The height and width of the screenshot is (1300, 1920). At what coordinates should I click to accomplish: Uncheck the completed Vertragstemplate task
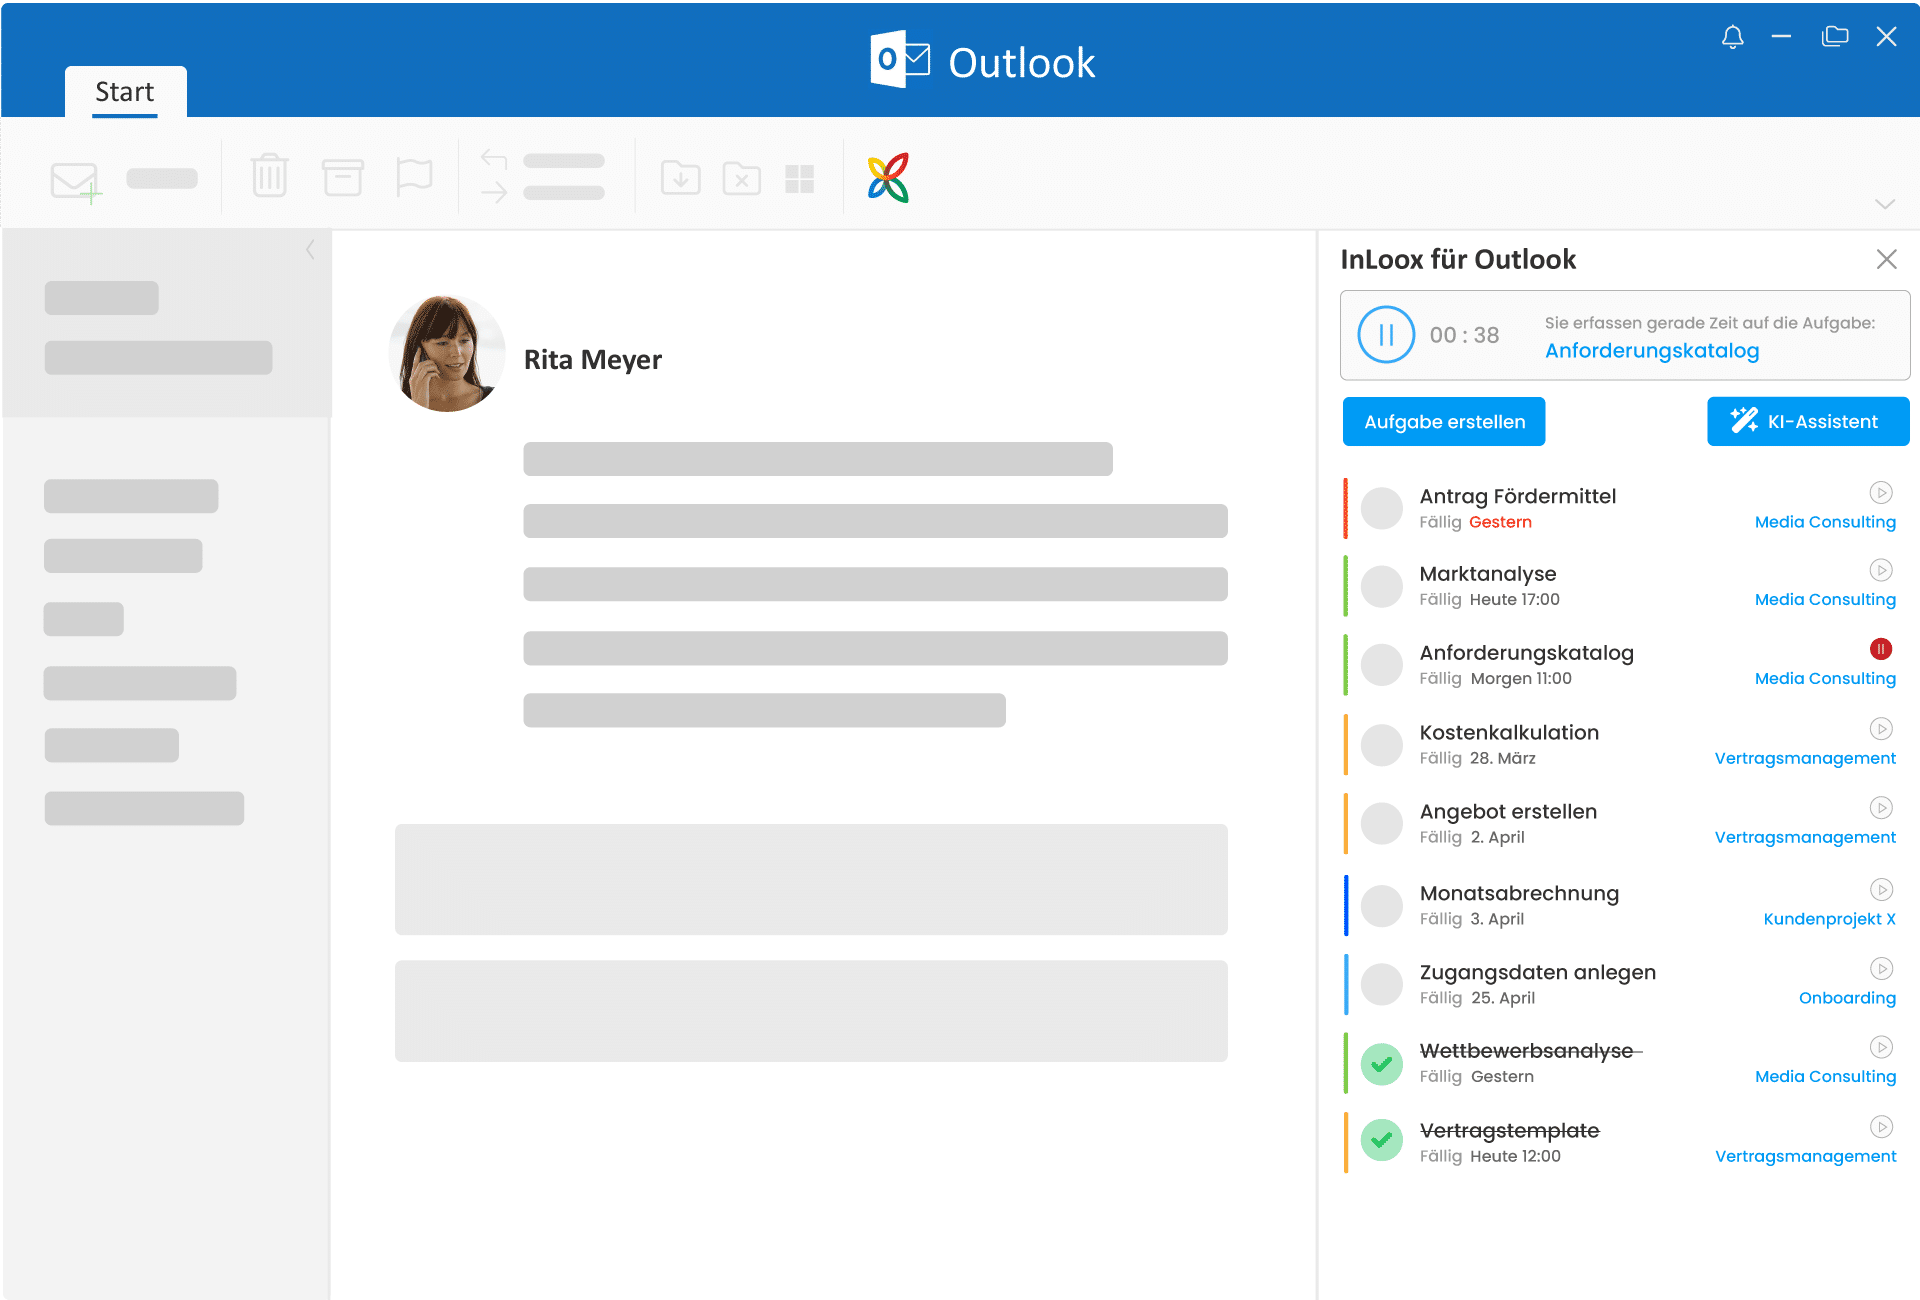pos(1382,1141)
